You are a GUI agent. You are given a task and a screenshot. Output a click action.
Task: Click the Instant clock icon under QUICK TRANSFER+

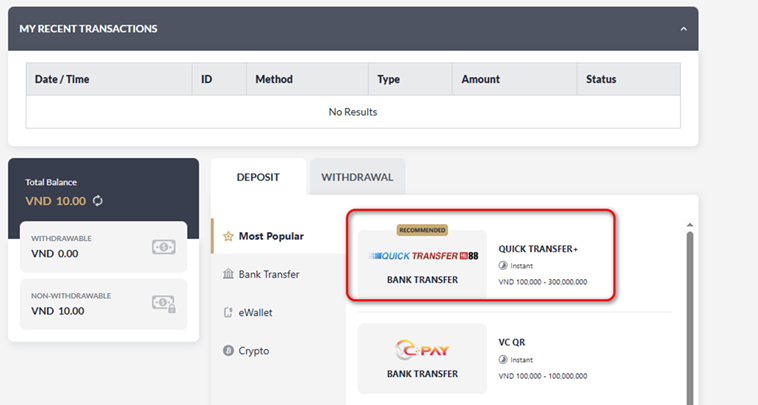[x=503, y=266]
